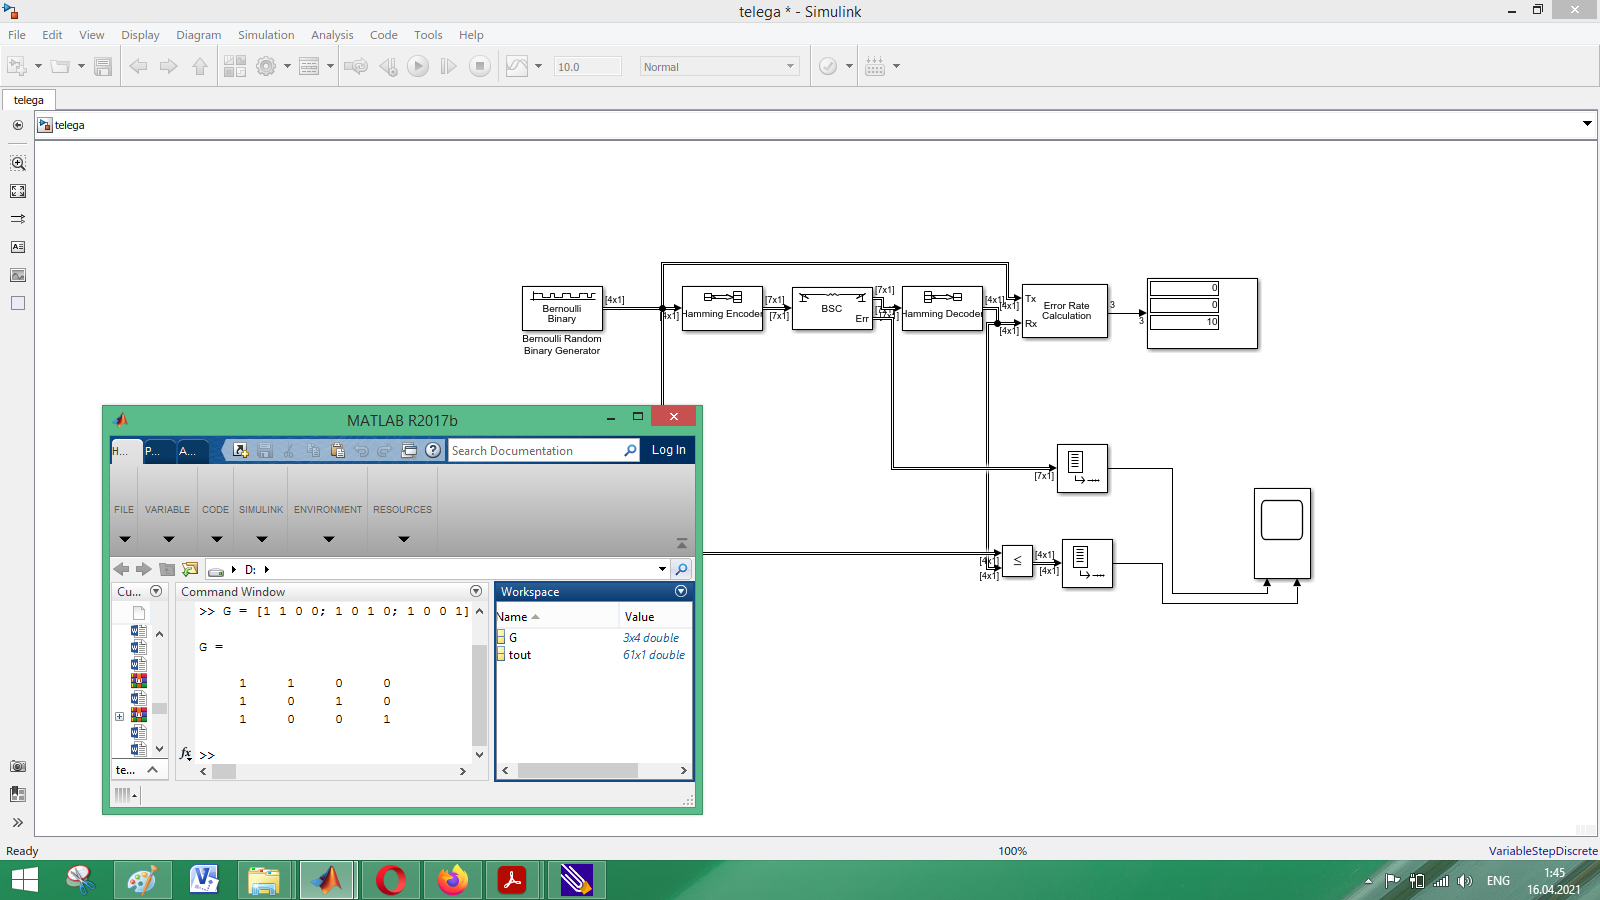Screen dimensions: 1600x900
Task: Expand the folder tree plus icon in Current Folder
Action: click(119, 716)
